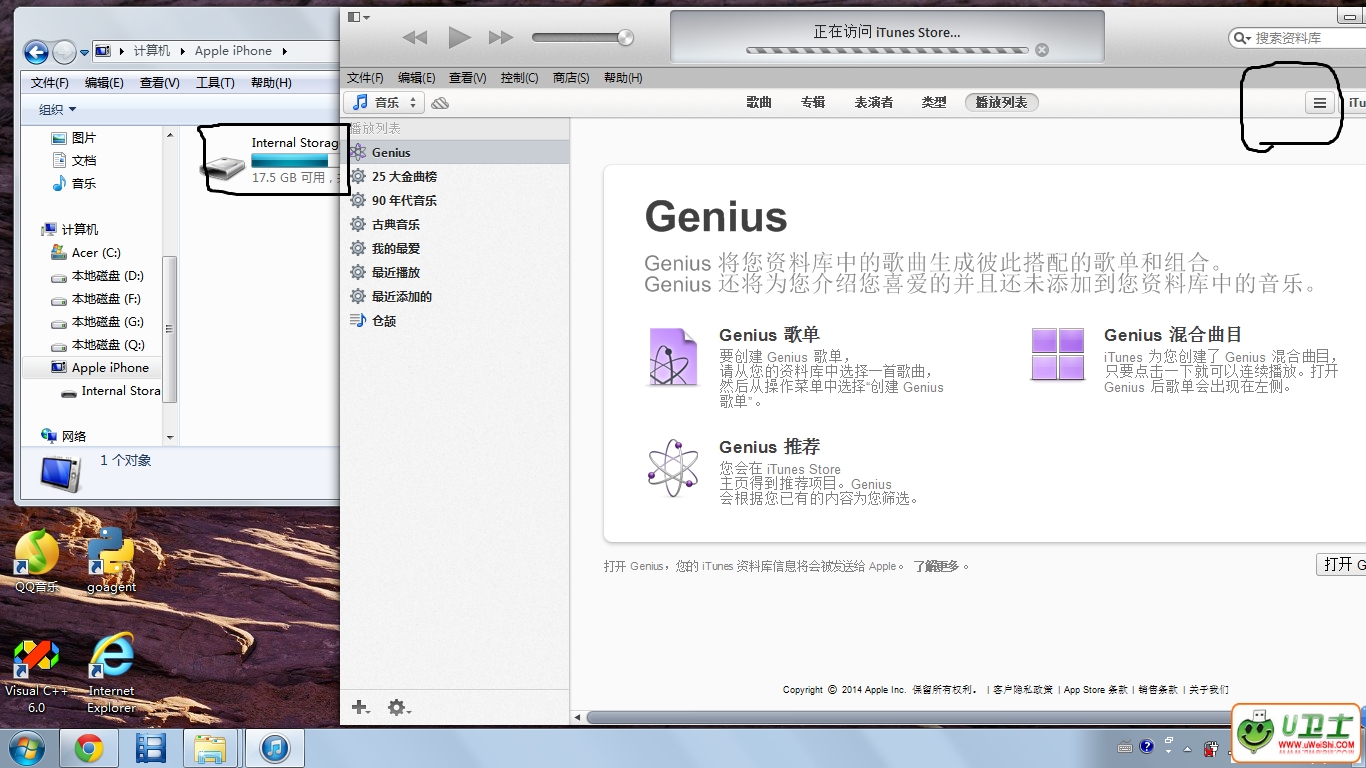This screenshot has width=1366, height=768.
Task: Click the Genius 推荐 atom icon
Action: [672, 467]
